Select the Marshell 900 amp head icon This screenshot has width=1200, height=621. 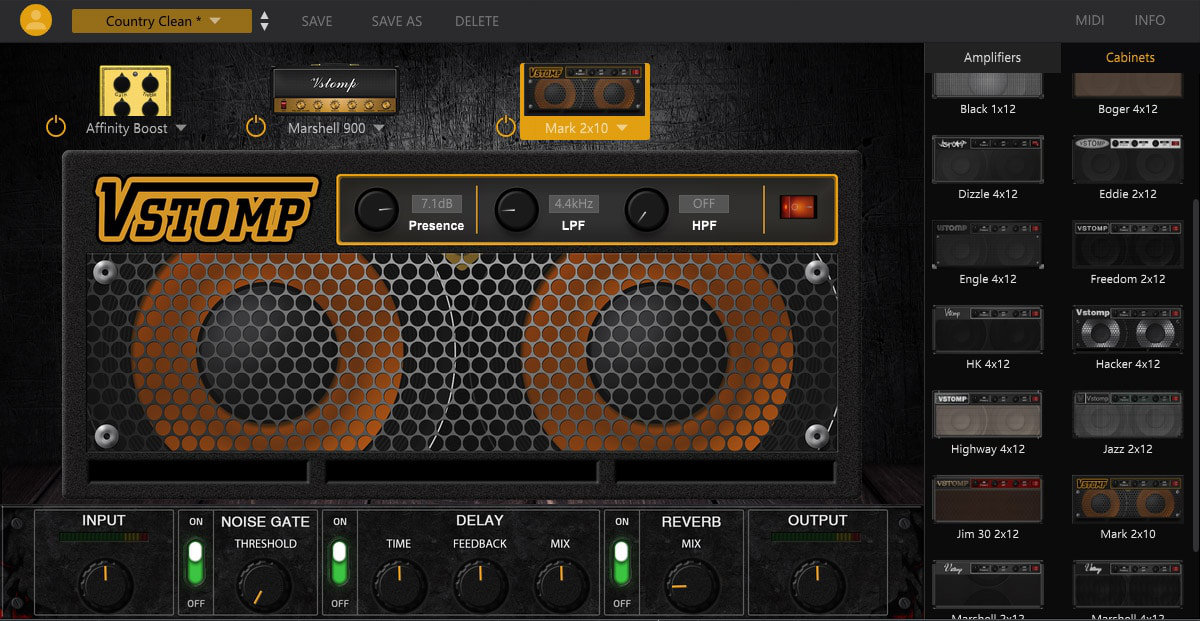pyautogui.click(x=335, y=88)
